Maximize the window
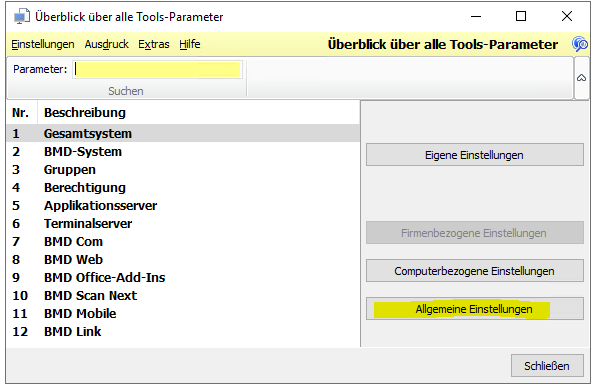Viewport: 597px width, 387px height. click(521, 16)
